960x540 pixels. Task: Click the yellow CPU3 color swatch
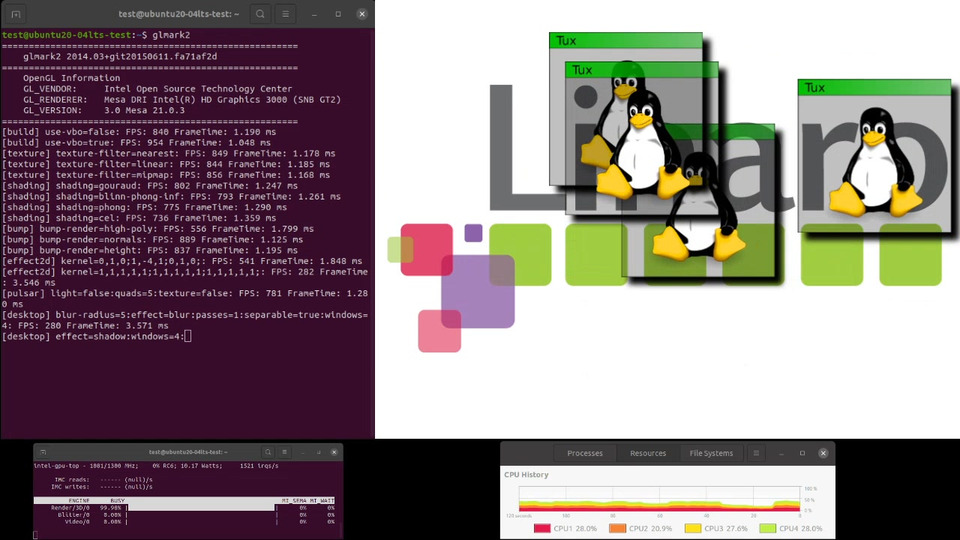tap(692, 528)
